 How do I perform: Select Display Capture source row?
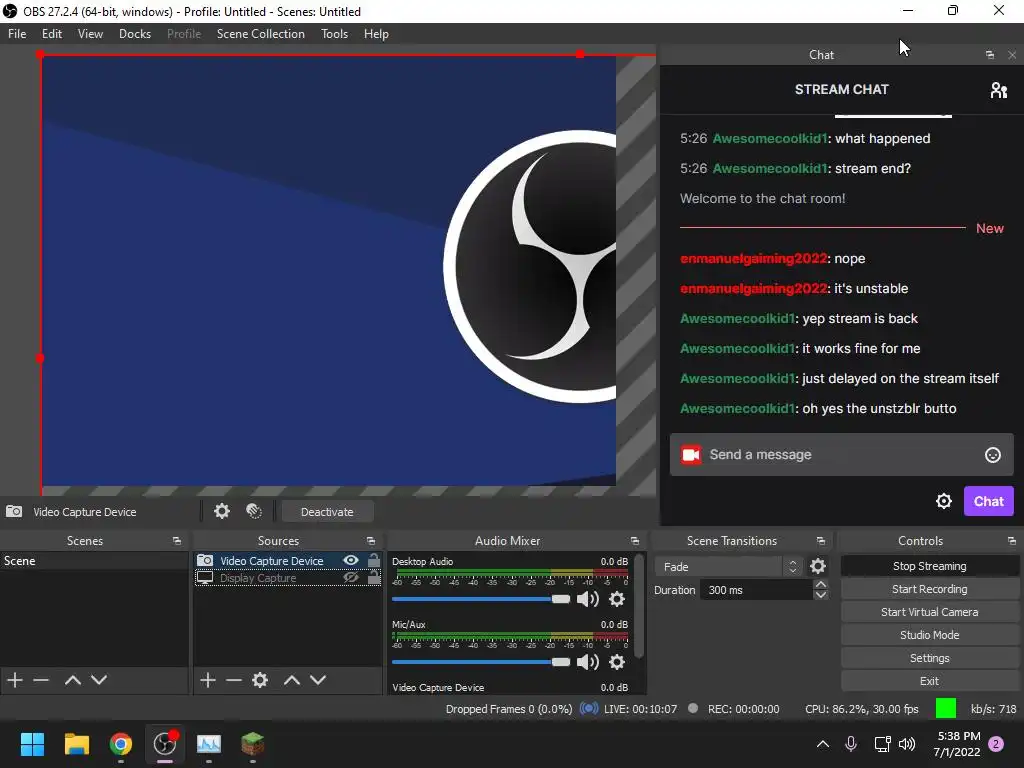click(288, 578)
